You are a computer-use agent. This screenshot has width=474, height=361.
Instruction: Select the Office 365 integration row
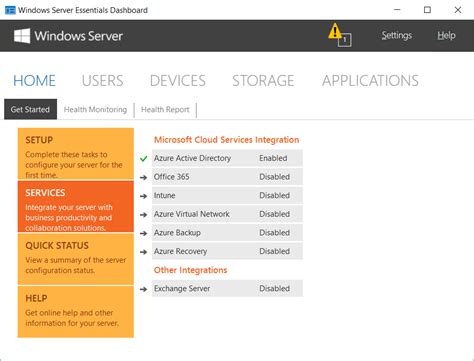[x=227, y=177]
